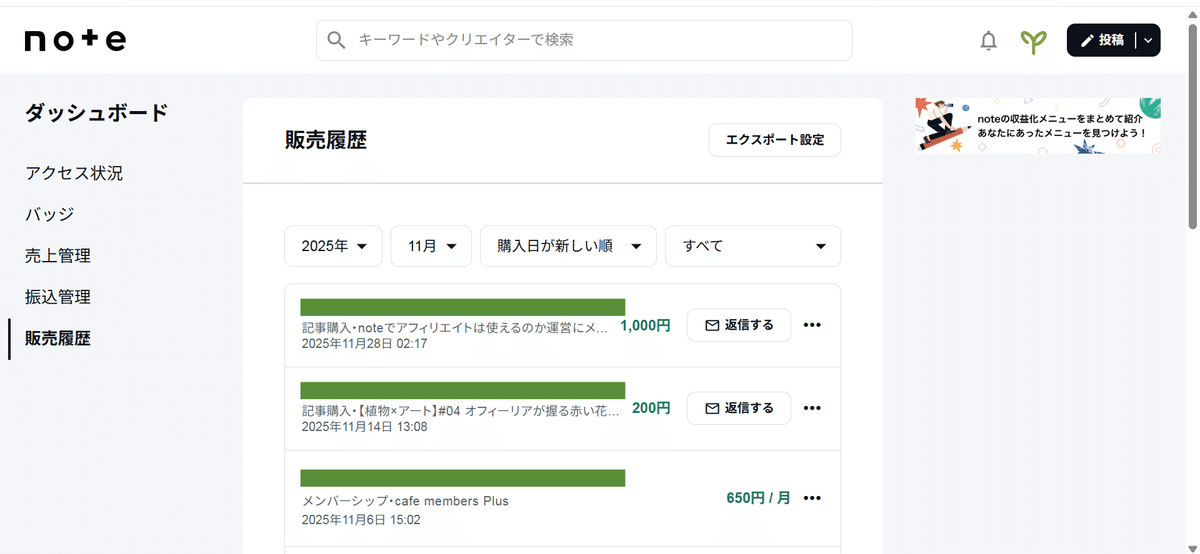Click the note logo
The width and height of the screenshot is (1200, 554).
tap(75, 40)
